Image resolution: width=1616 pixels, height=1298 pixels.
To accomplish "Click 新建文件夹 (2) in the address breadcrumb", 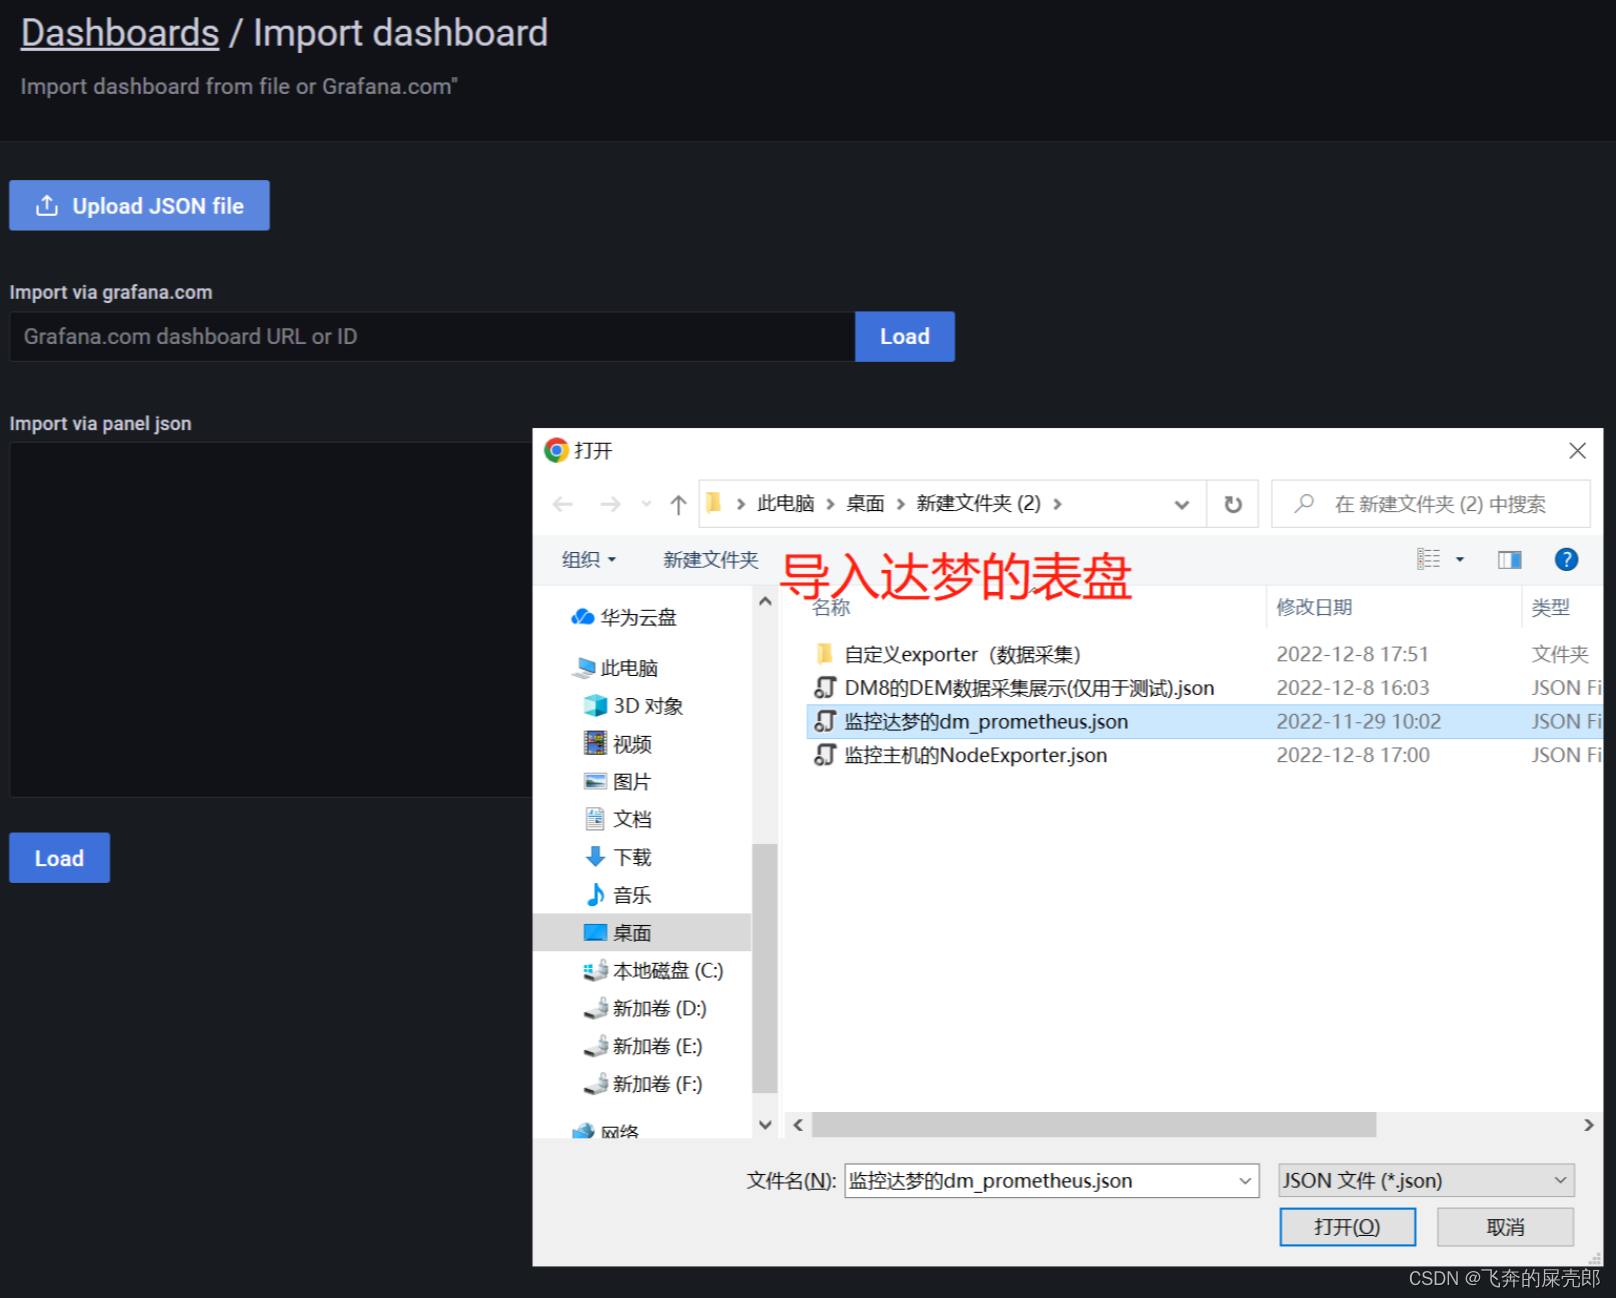I will [x=978, y=503].
